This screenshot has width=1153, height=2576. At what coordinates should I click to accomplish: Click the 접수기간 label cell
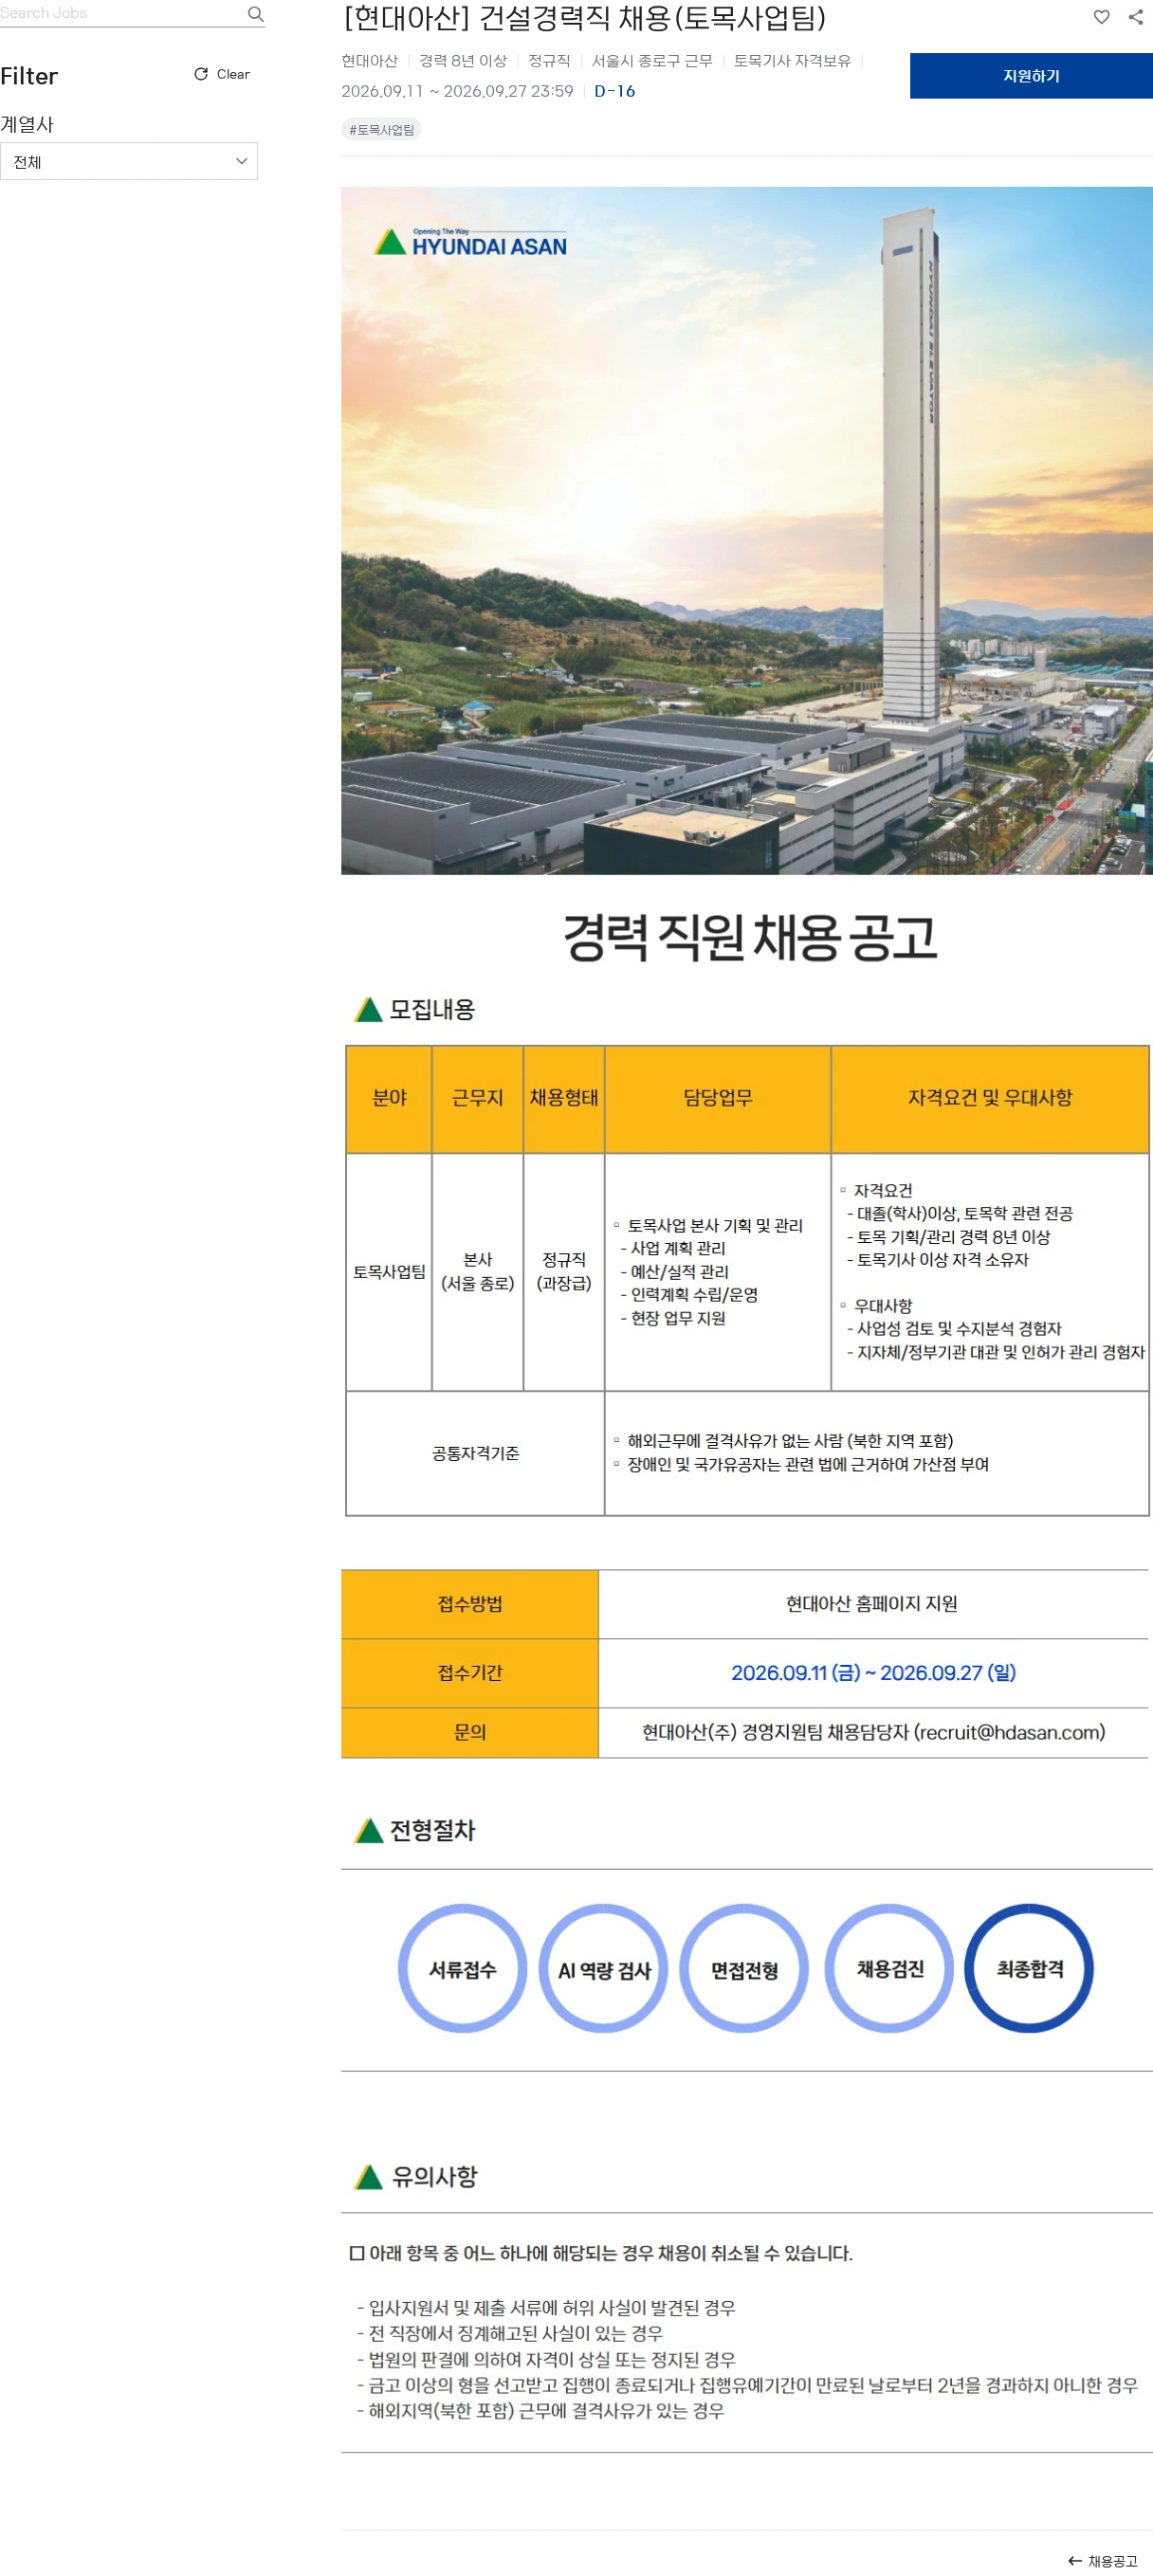(470, 1673)
